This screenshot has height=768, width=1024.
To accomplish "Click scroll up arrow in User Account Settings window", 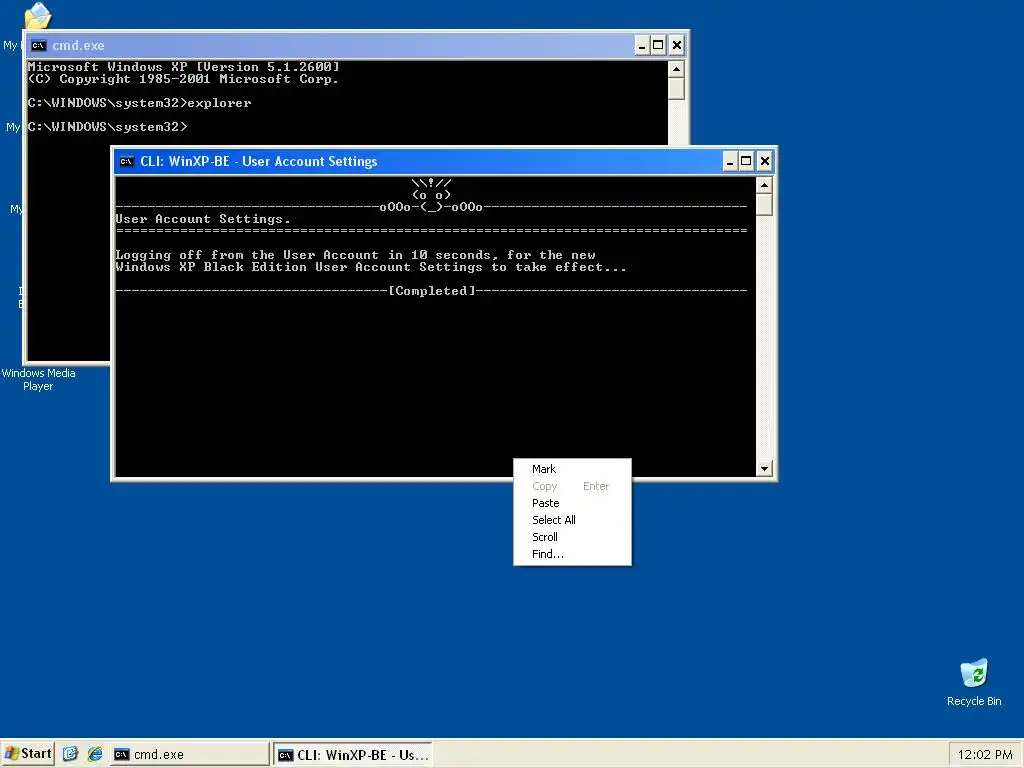I will tap(764, 185).
